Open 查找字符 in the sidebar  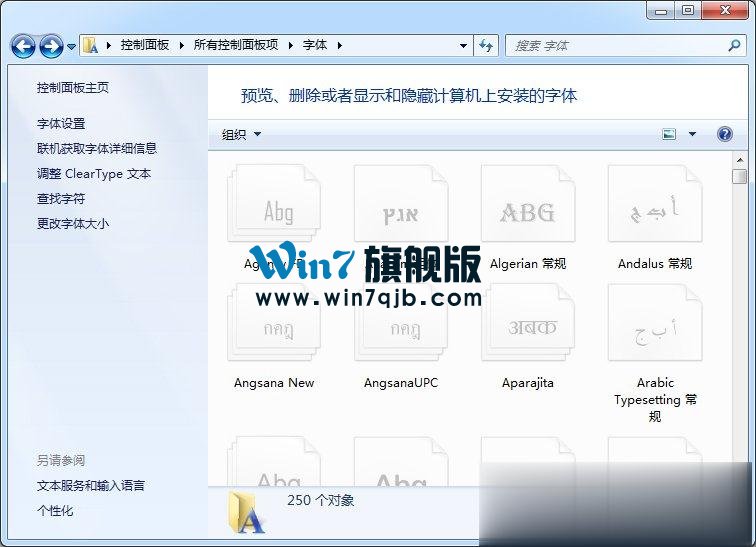coord(61,199)
